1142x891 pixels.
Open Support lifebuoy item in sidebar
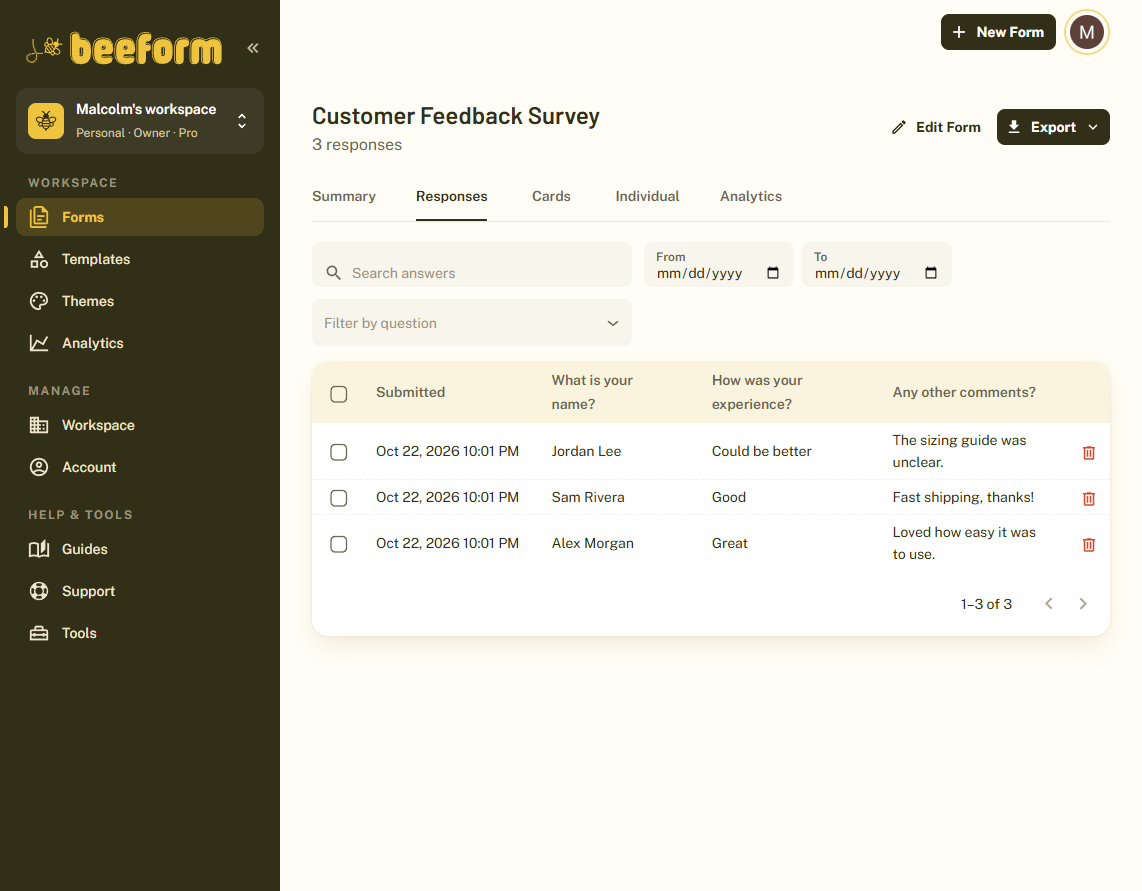[x=140, y=591]
